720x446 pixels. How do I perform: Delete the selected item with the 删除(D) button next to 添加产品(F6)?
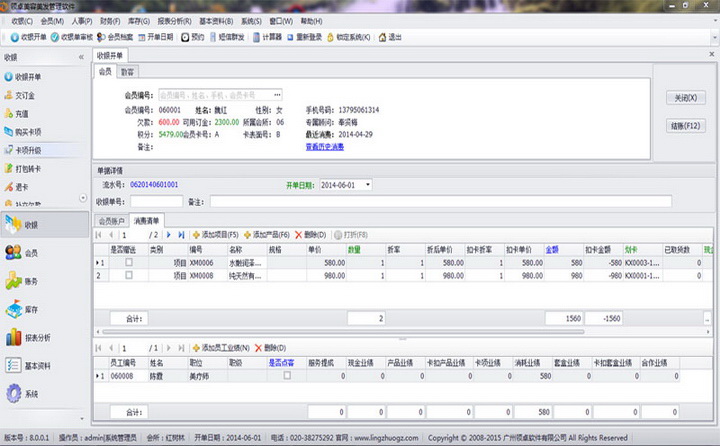click(x=310, y=235)
